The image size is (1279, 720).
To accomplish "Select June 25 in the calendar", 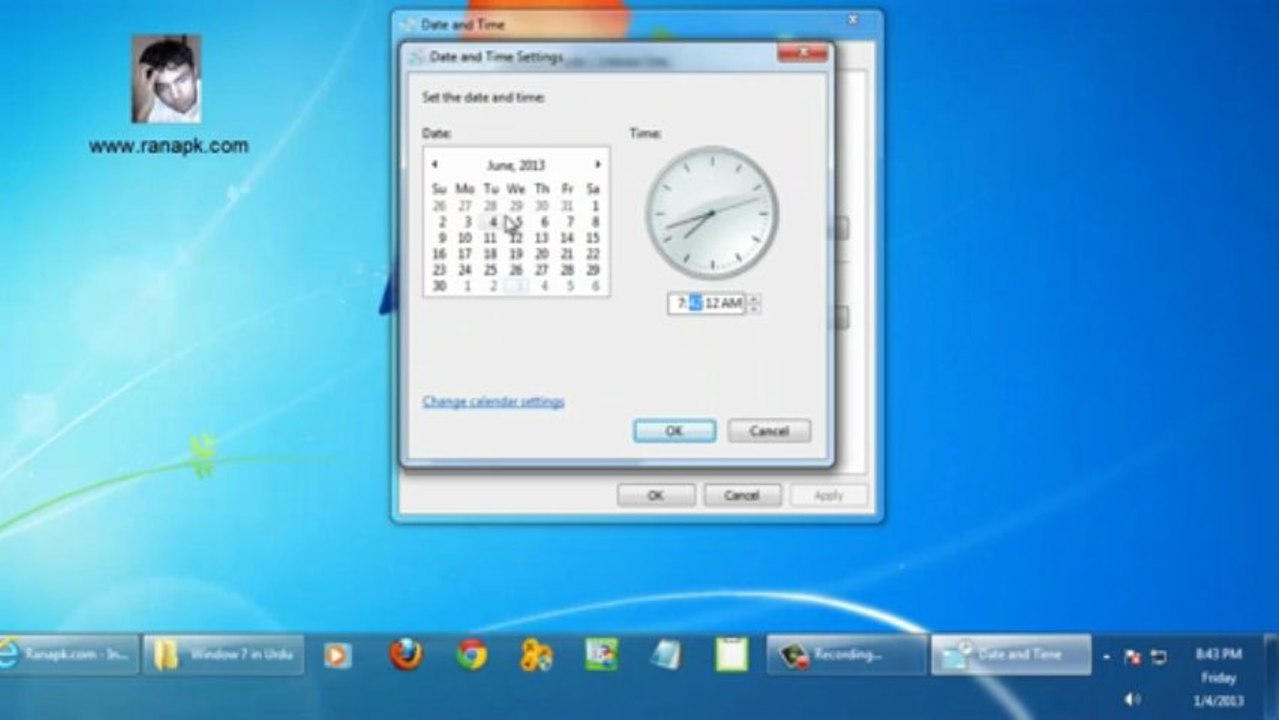I will (x=490, y=270).
